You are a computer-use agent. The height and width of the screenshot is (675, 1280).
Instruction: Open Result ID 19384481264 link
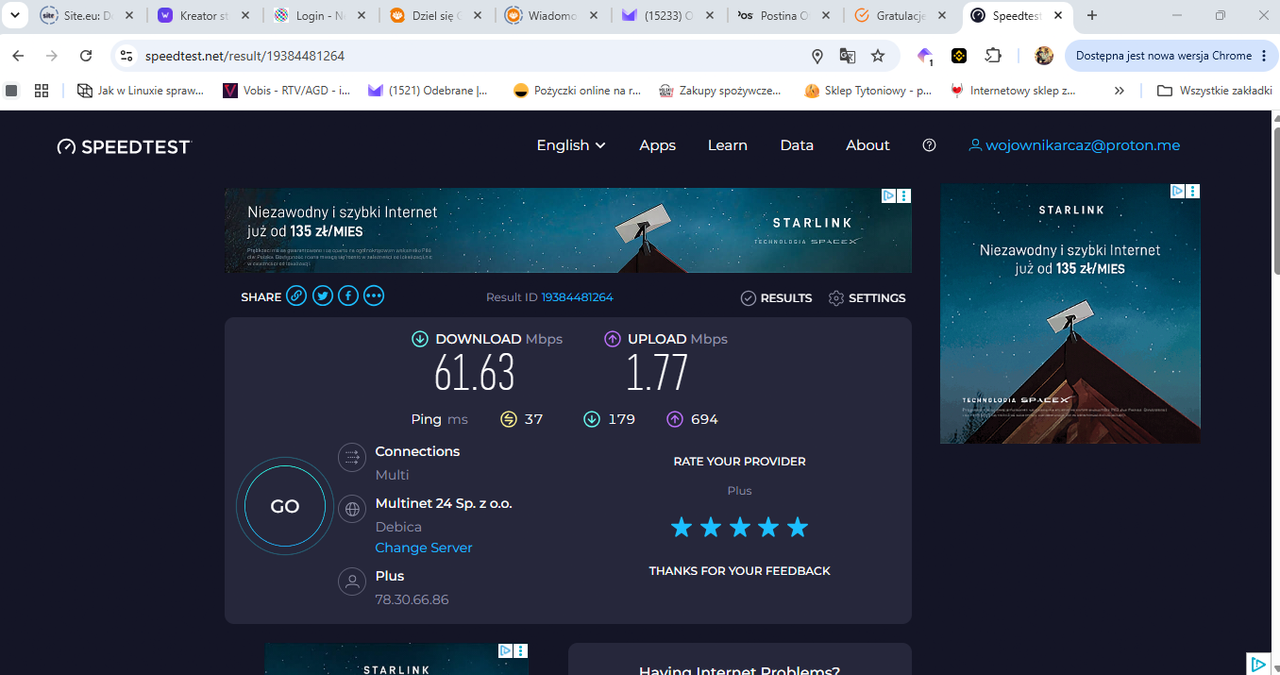(x=577, y=298)
